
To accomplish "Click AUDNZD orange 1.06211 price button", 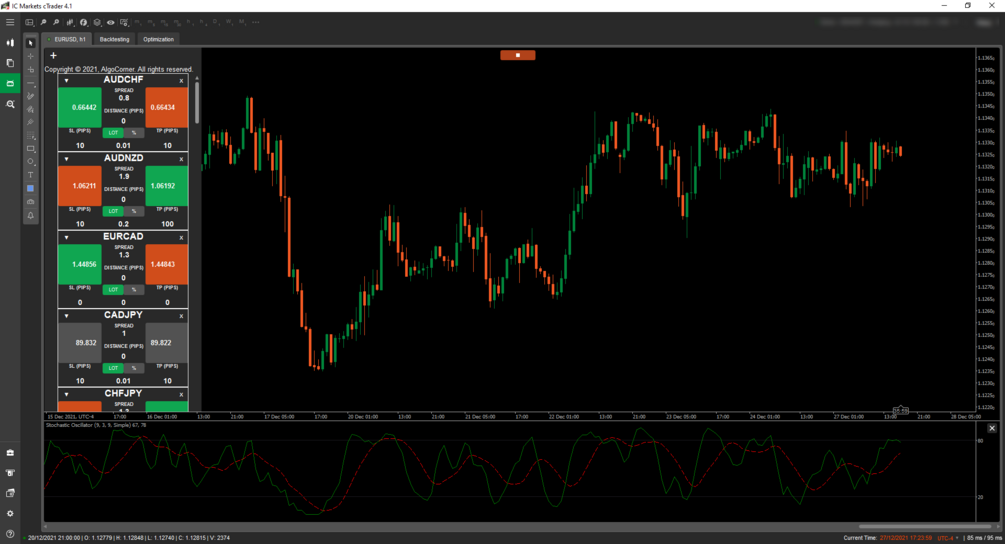I will [80, 186].
